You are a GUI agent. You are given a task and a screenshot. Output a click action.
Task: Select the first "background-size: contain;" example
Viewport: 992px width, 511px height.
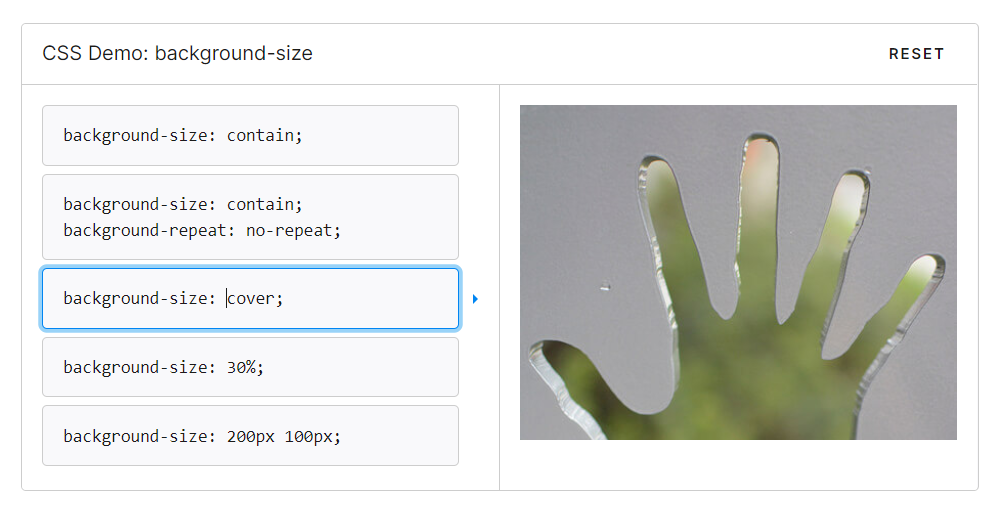(250, 135)
